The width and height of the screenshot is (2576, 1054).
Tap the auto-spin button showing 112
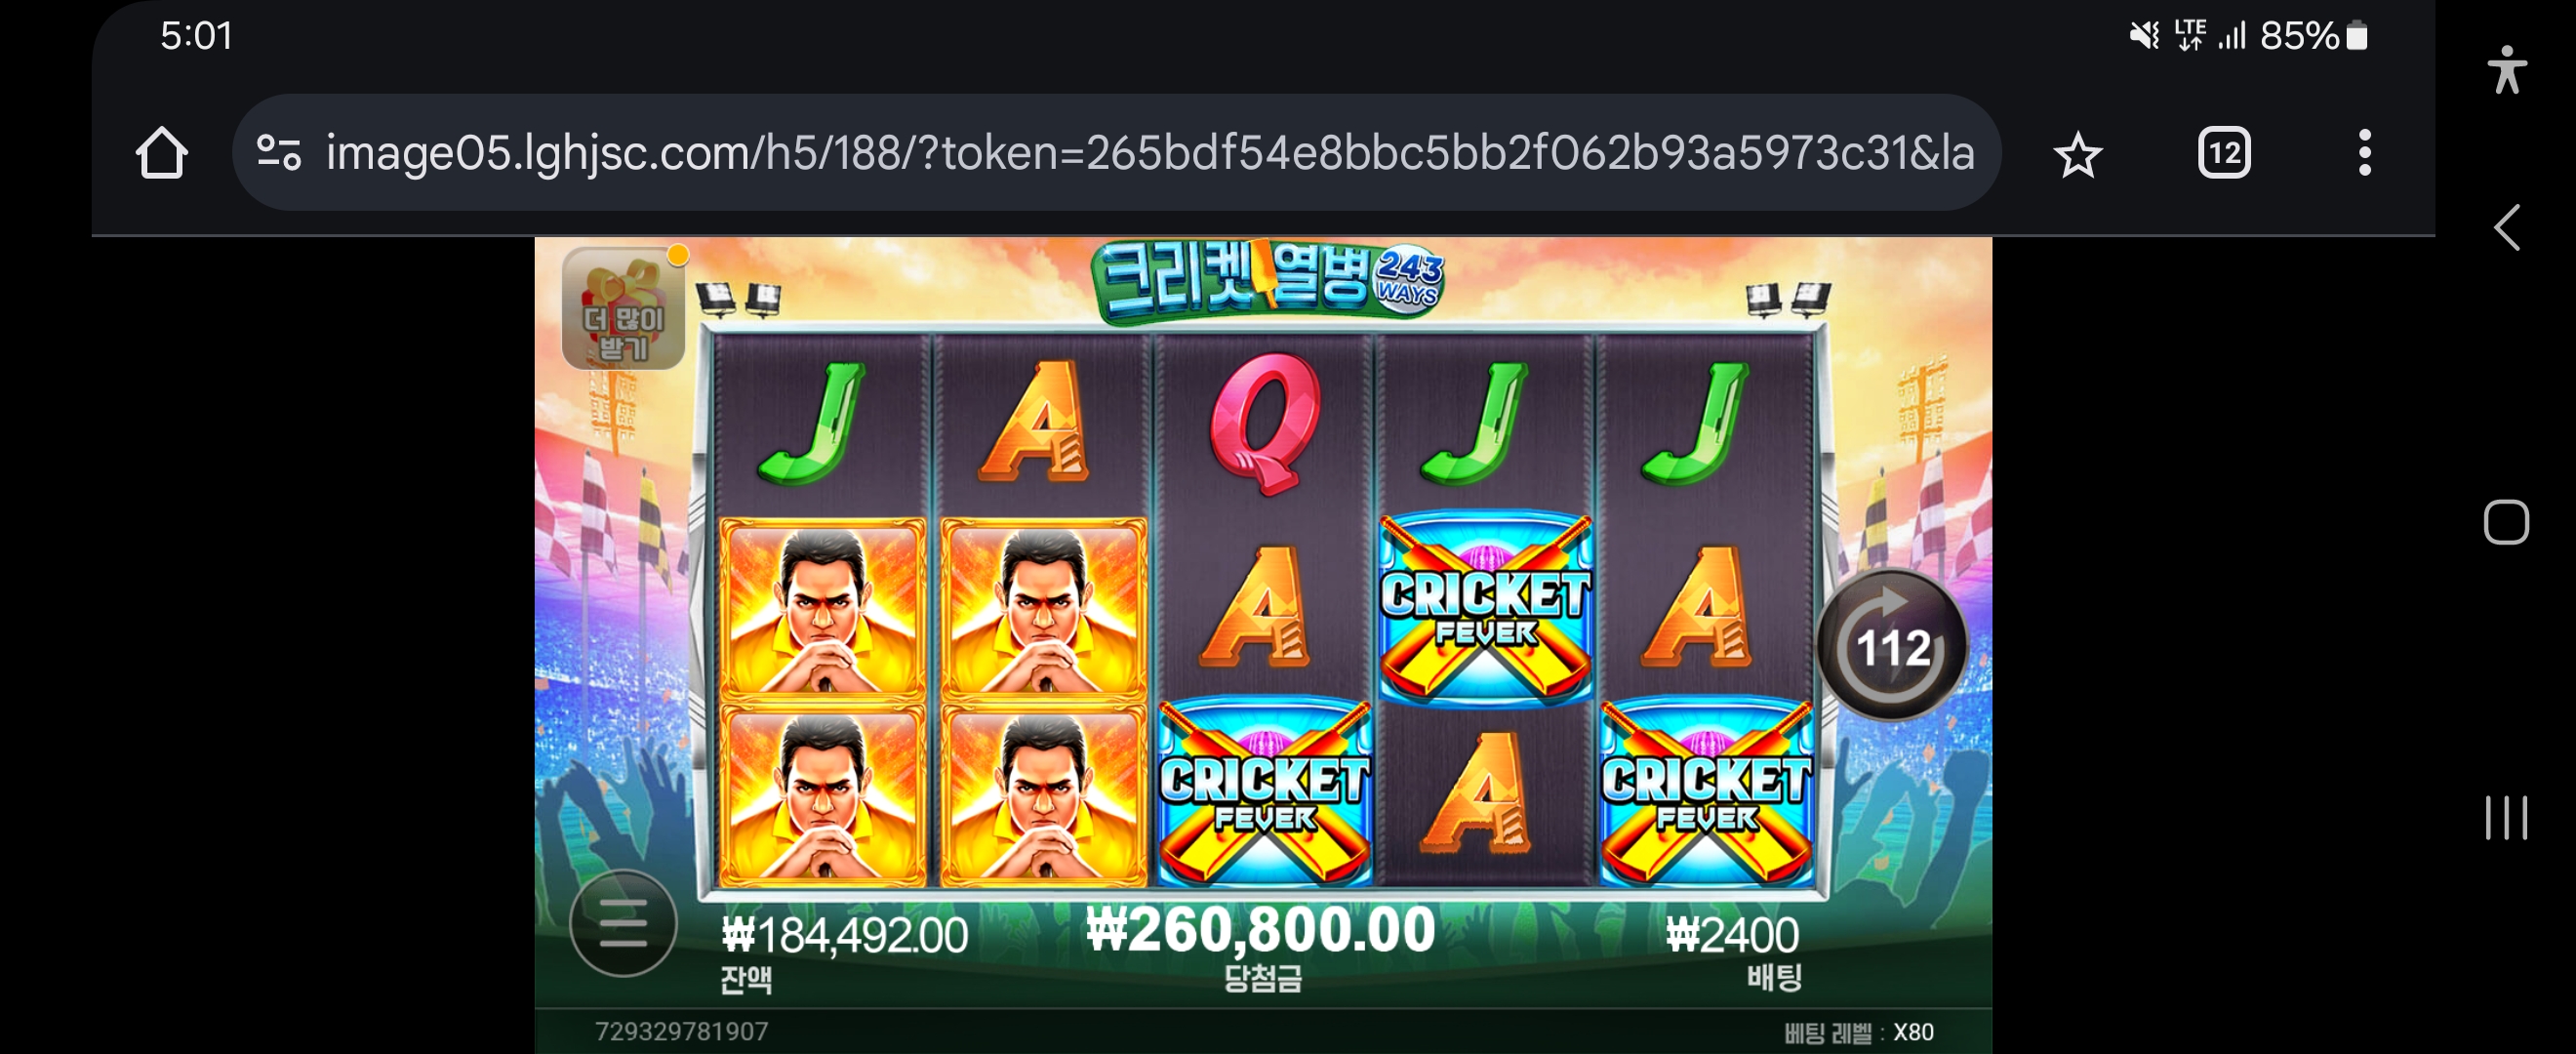click(x=1892, y=645)
